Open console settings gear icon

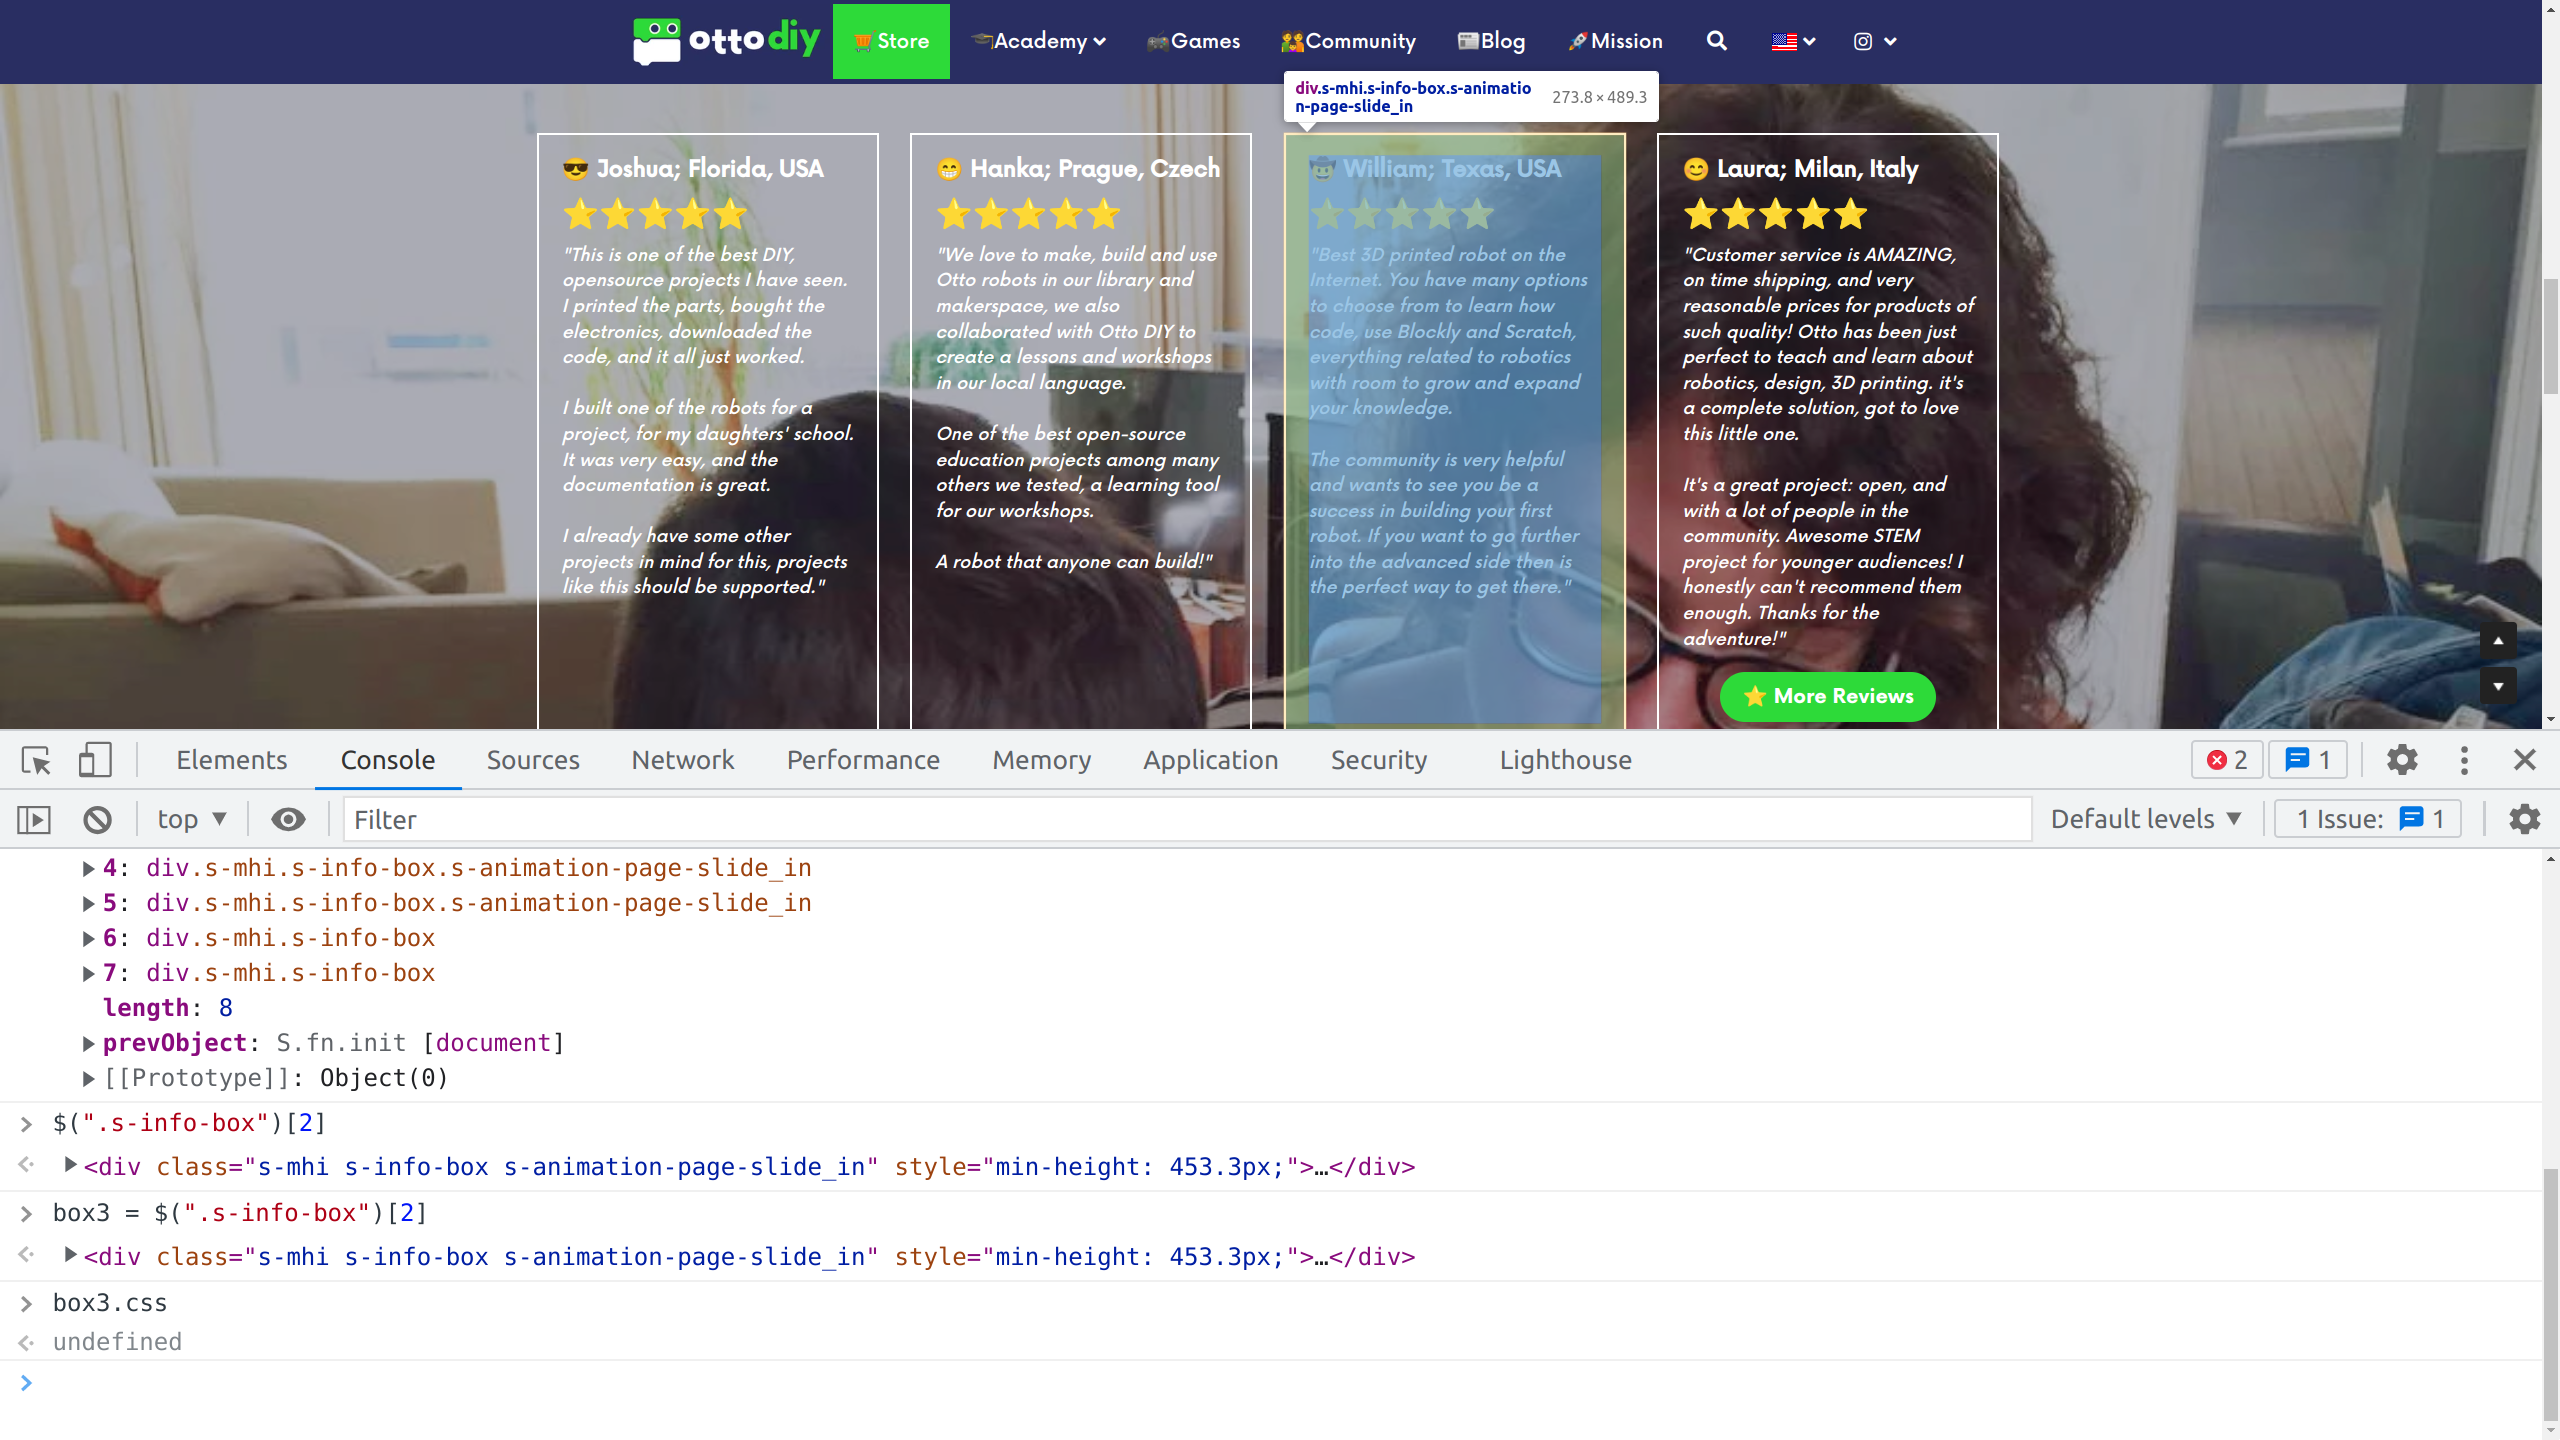2524,820
